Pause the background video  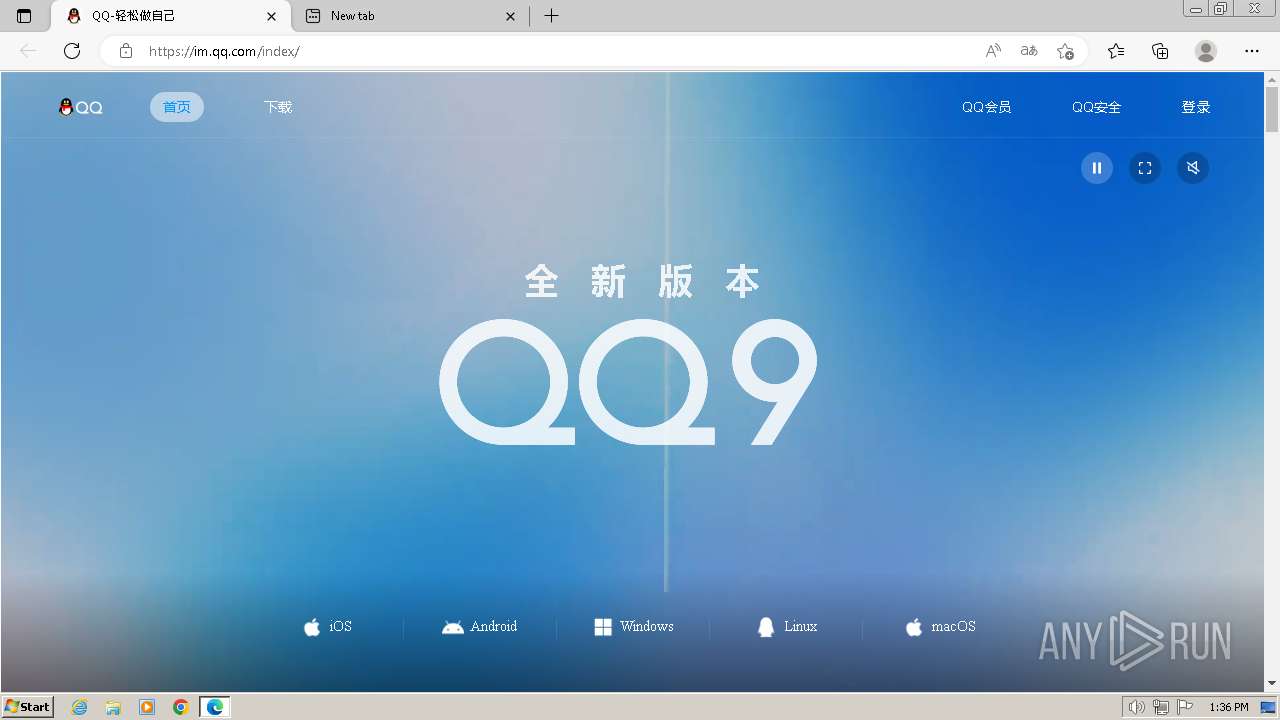pyautogui.click(x=1097, y=168)
